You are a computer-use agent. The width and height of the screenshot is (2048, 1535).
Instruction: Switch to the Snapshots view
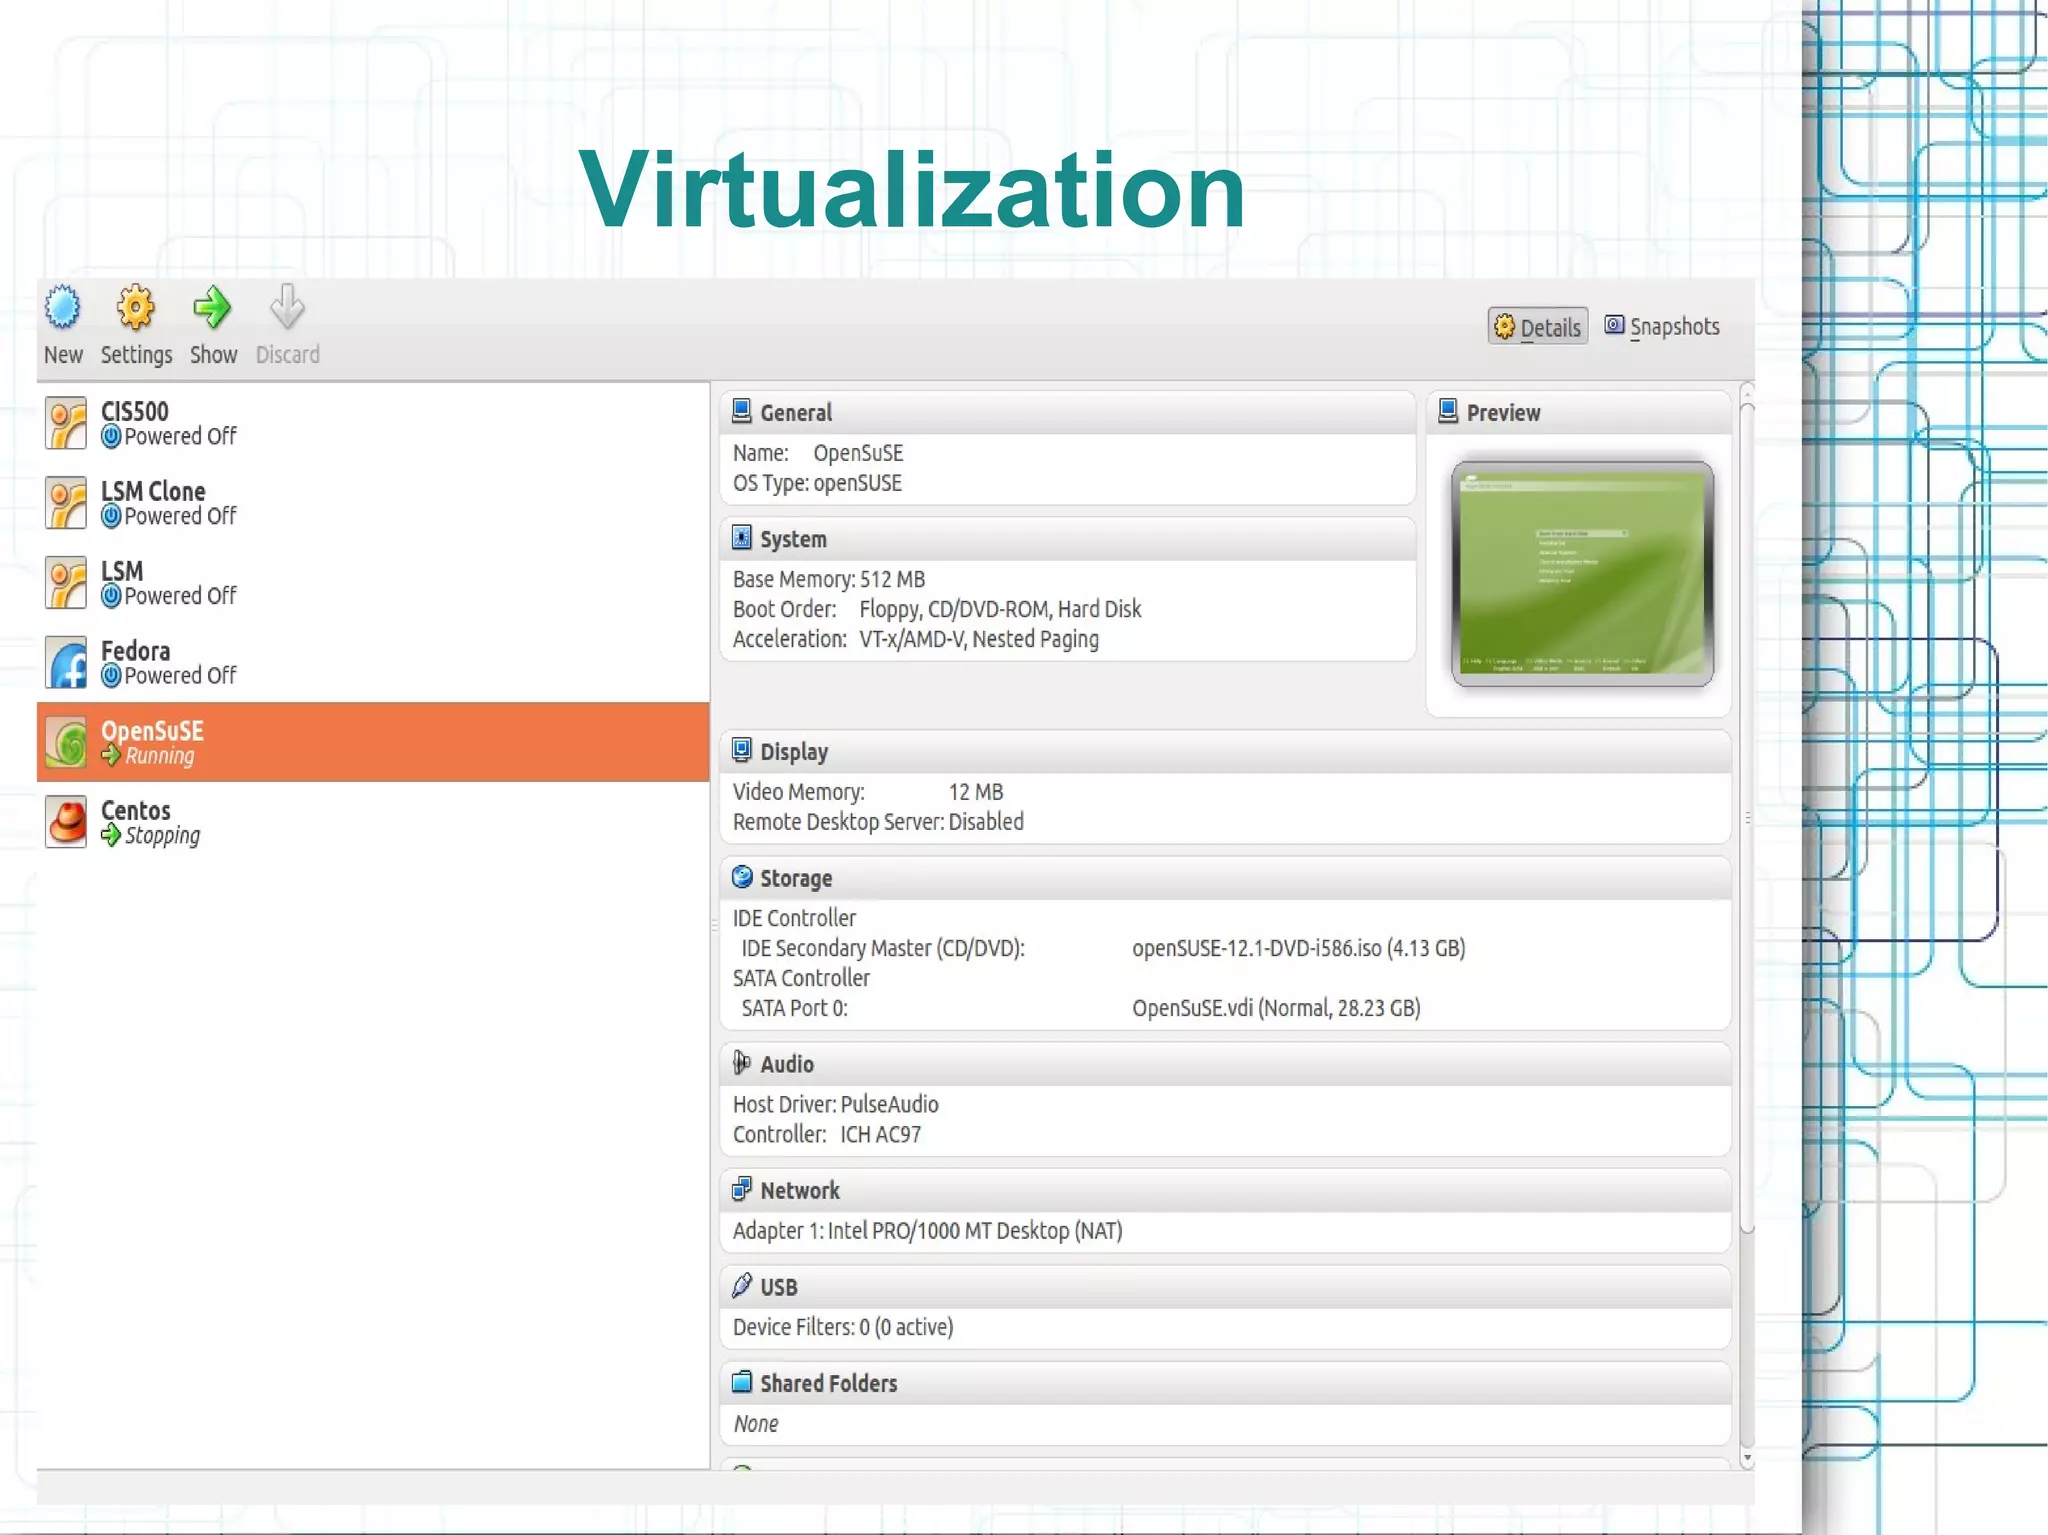click(x=1662, y=326)
